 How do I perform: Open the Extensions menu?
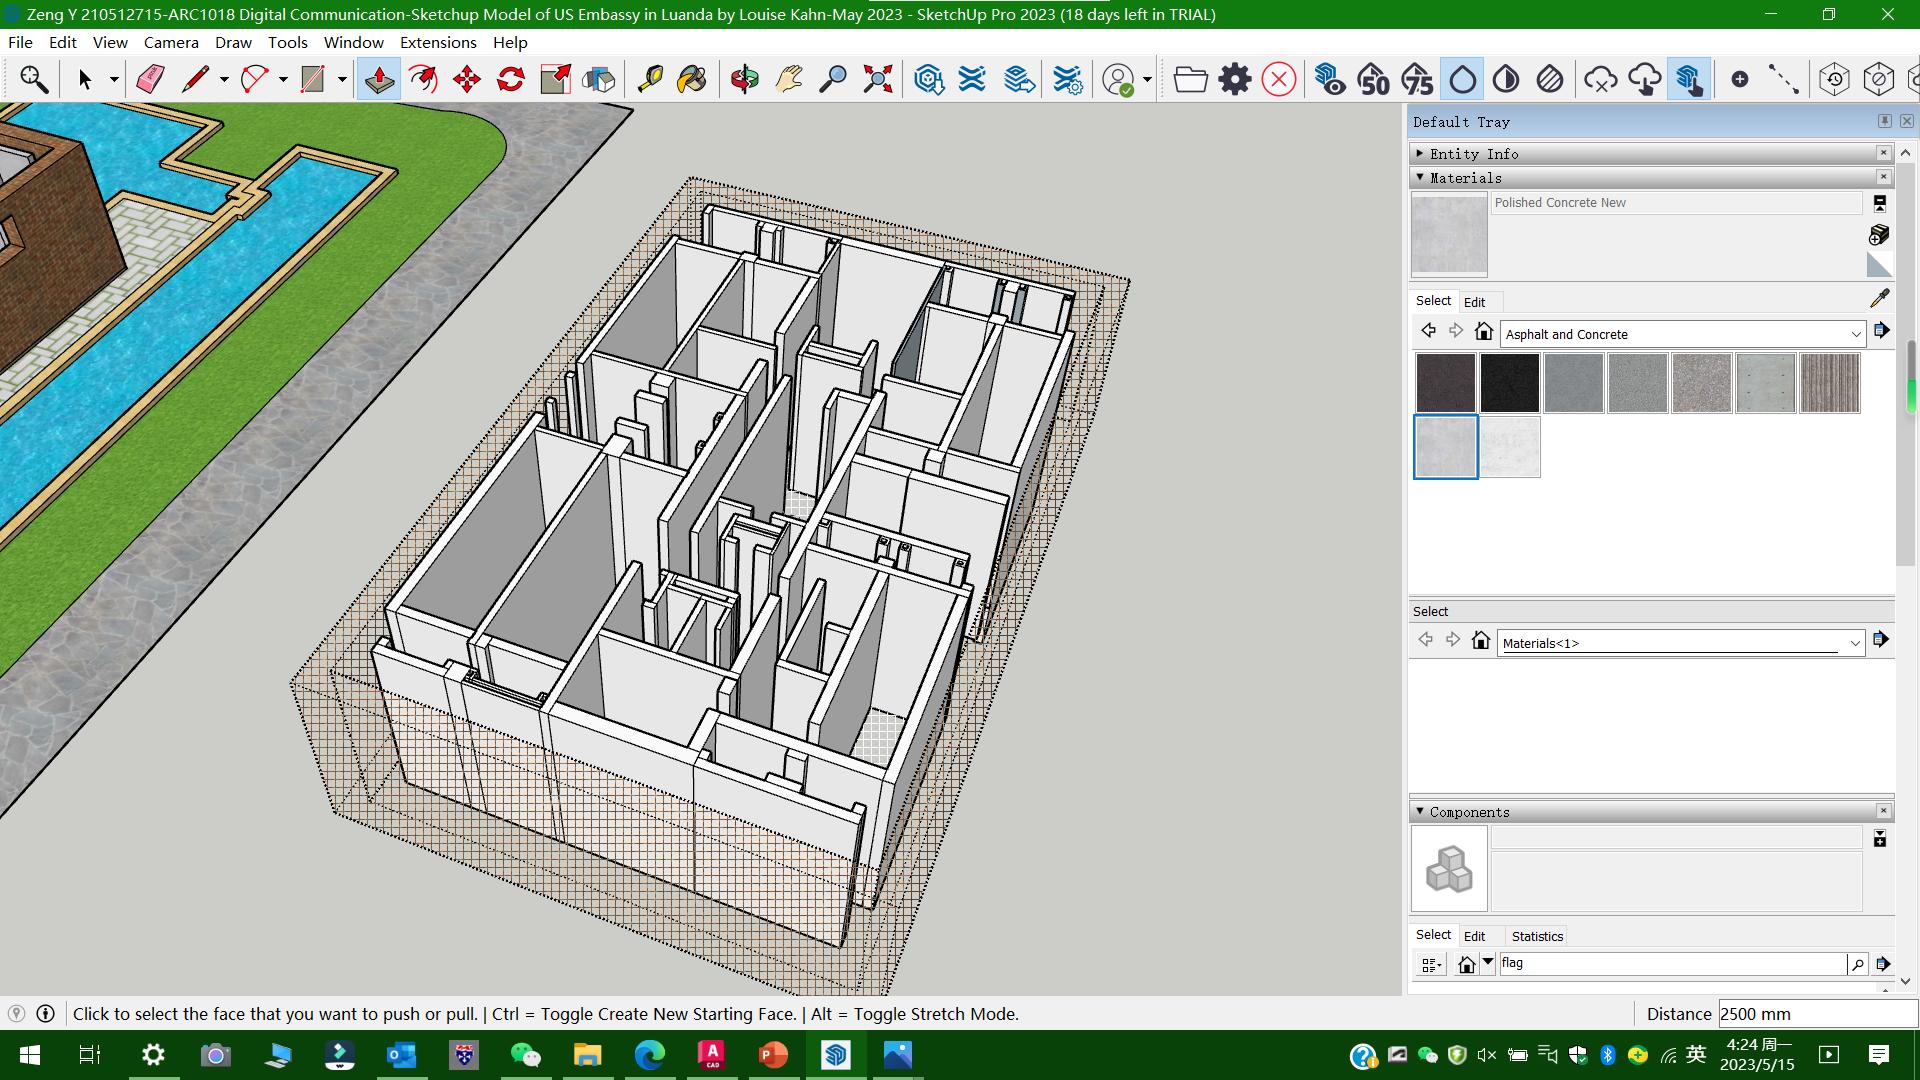[x=437, y=42]
